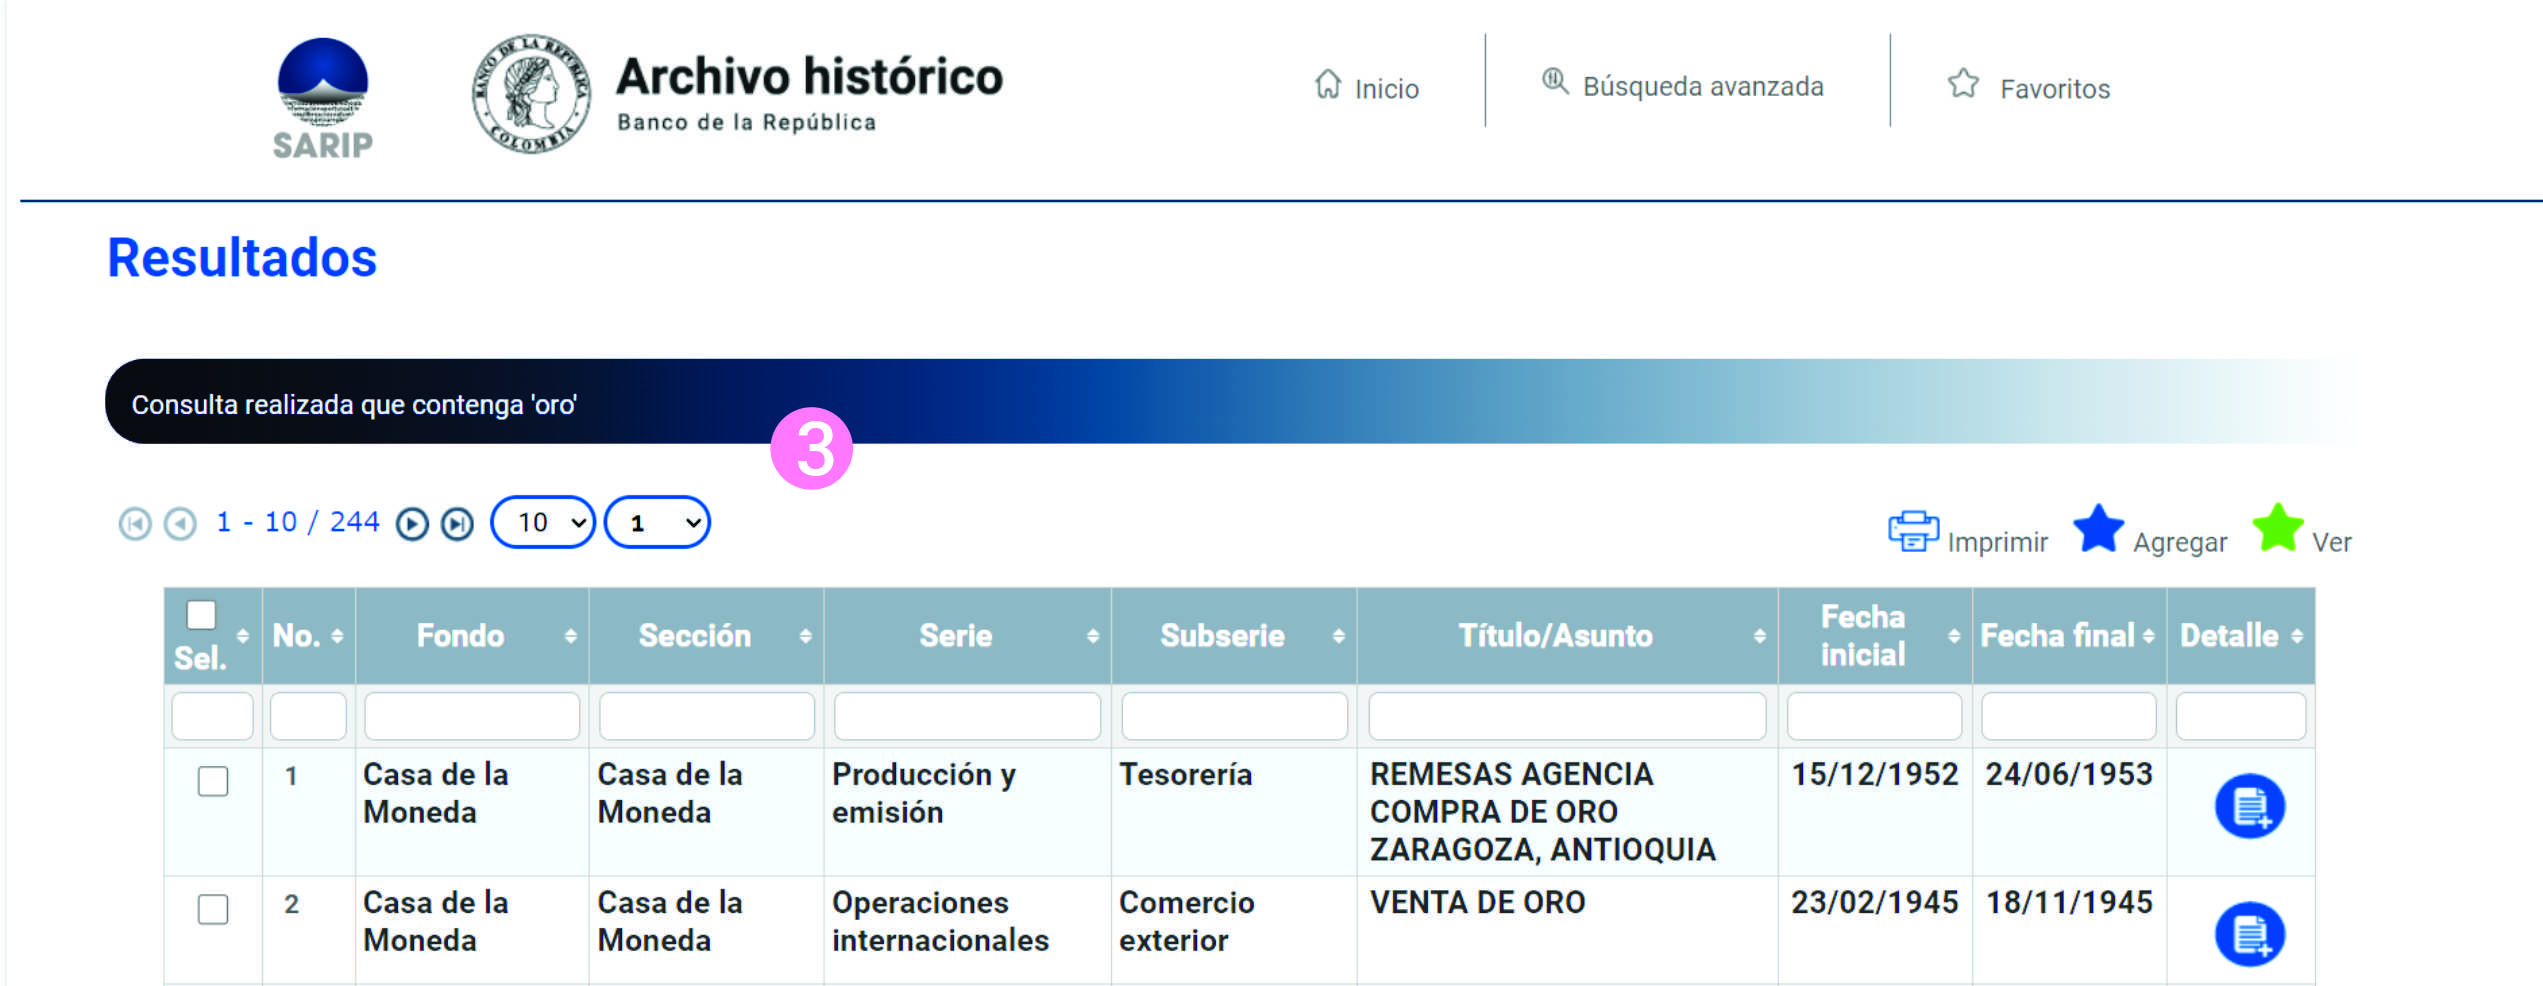2543x986 pixels.
Task: Open the Favoritos link
Action: 2029,88
